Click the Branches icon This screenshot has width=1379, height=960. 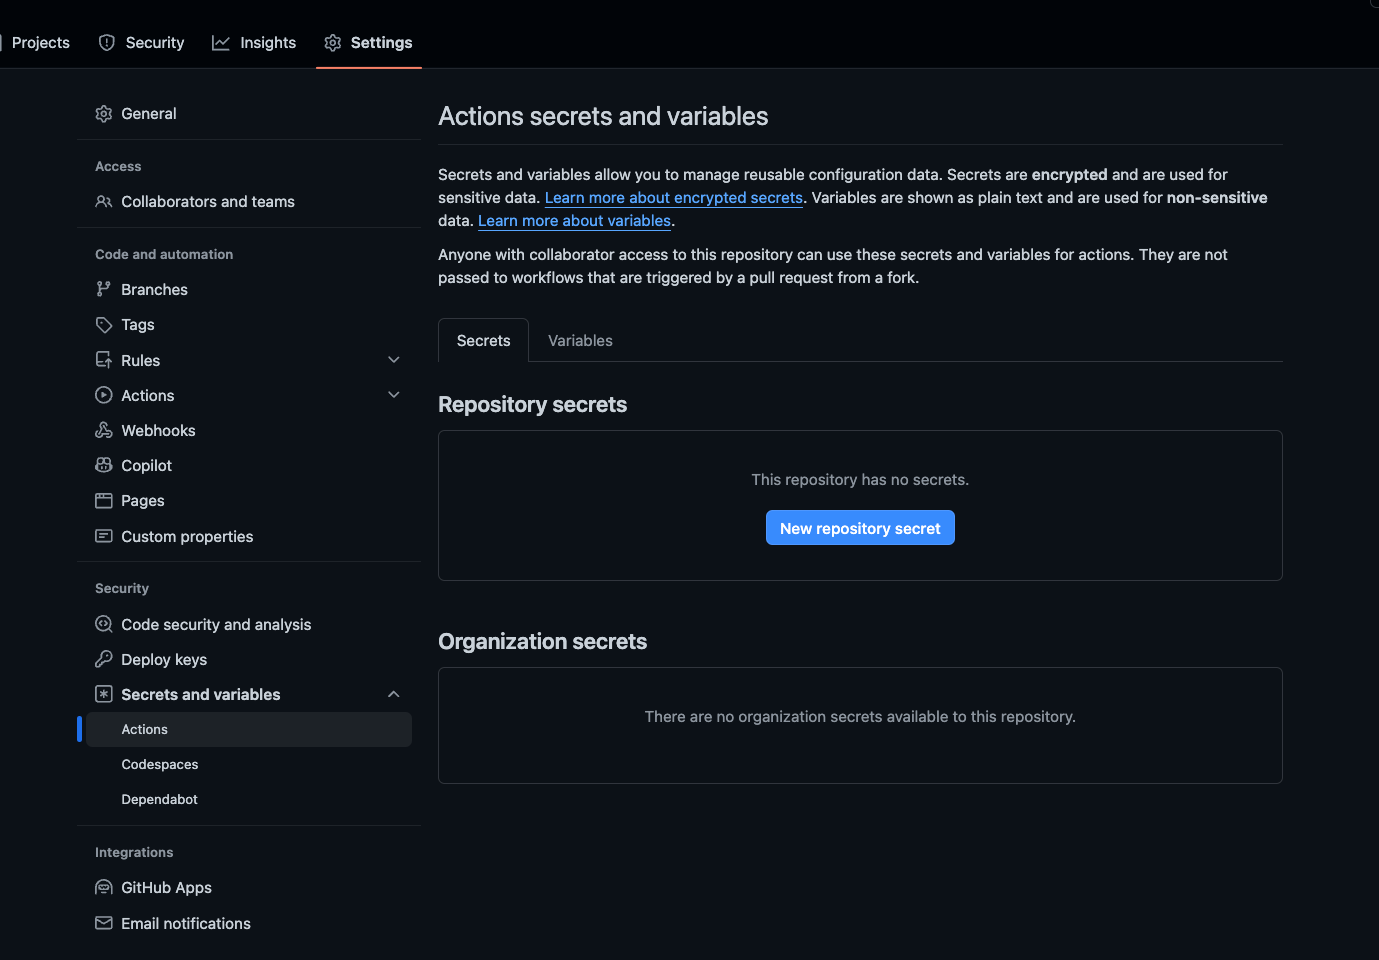(x=104, y=289)
